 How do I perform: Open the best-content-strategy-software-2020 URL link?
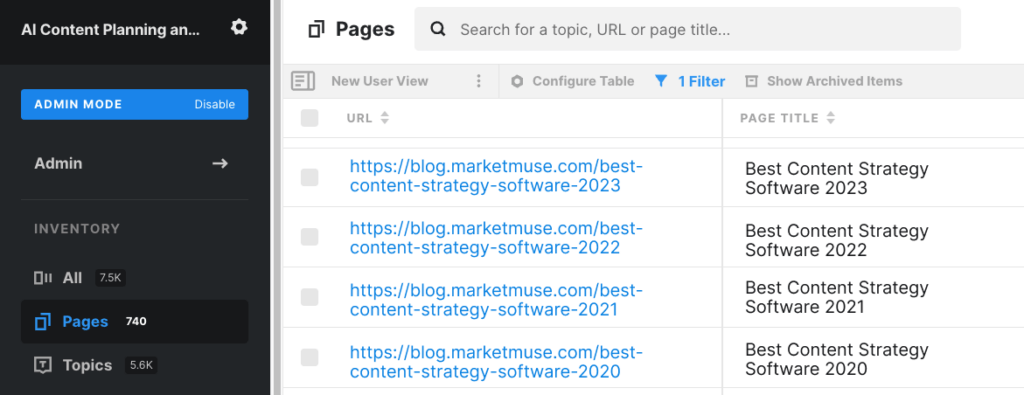click(x=496, y=362)
